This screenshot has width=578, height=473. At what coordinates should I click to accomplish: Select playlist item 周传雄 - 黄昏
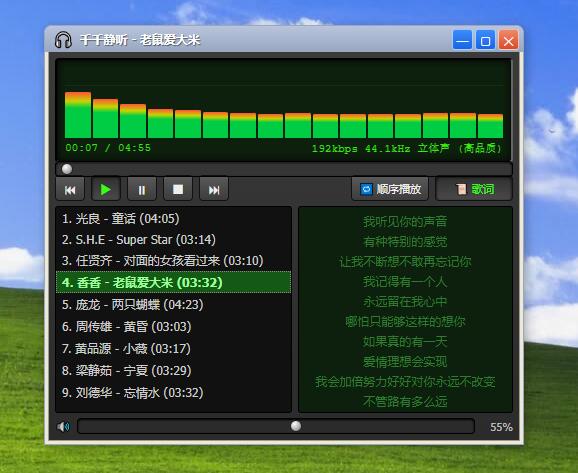(173, 327)
